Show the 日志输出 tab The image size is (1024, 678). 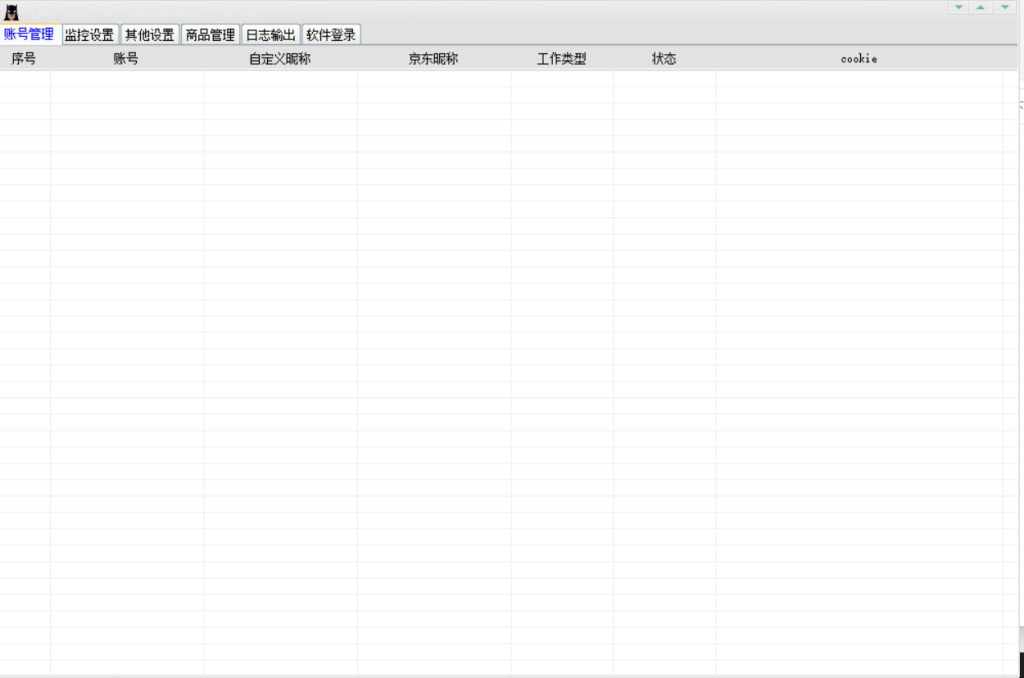(271, 35)
